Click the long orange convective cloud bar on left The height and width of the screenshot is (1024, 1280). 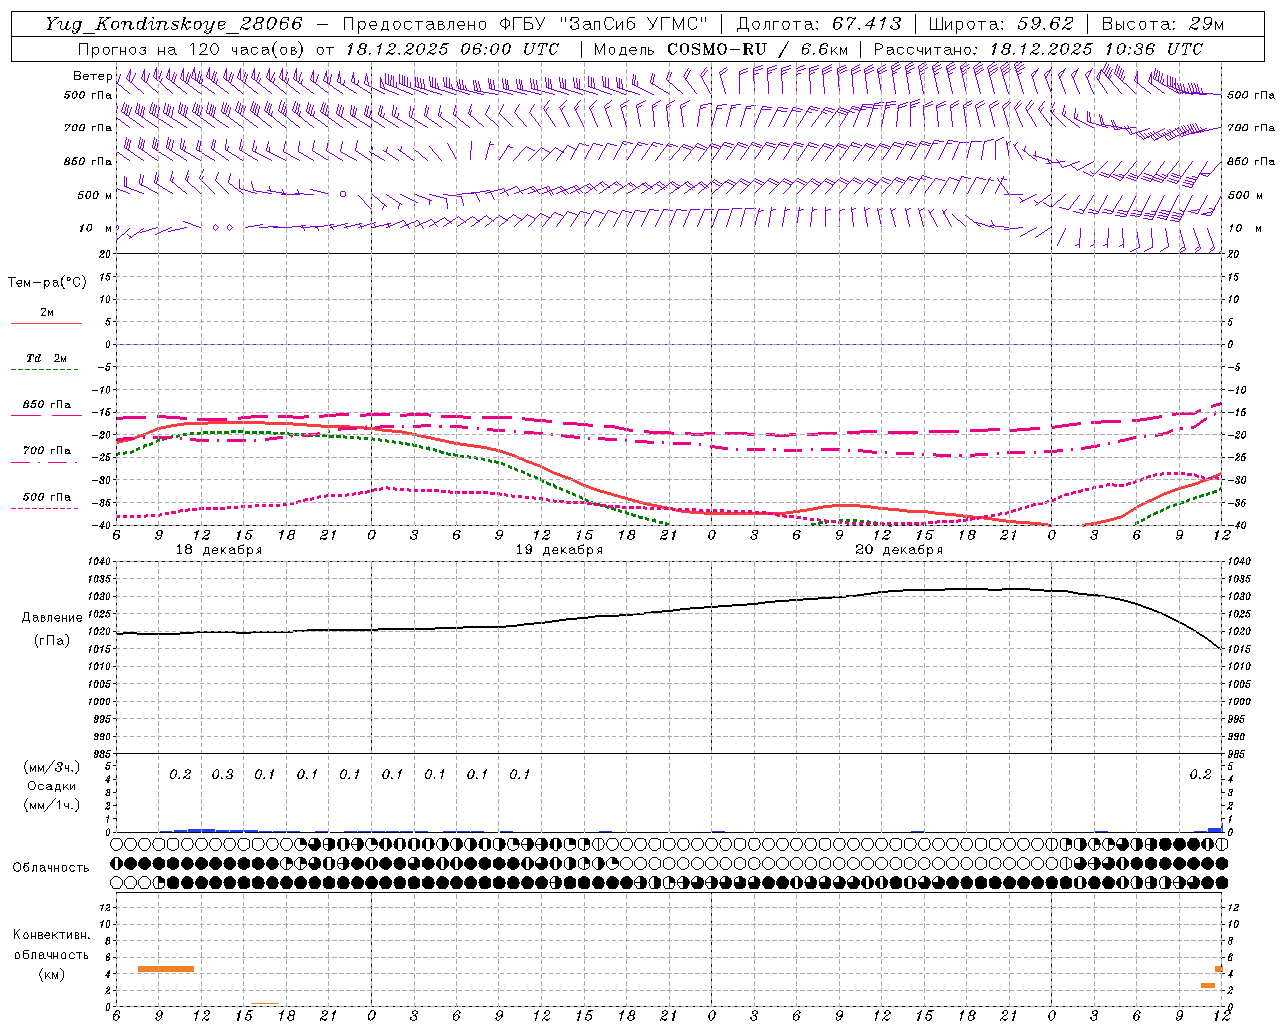(166, 968)
